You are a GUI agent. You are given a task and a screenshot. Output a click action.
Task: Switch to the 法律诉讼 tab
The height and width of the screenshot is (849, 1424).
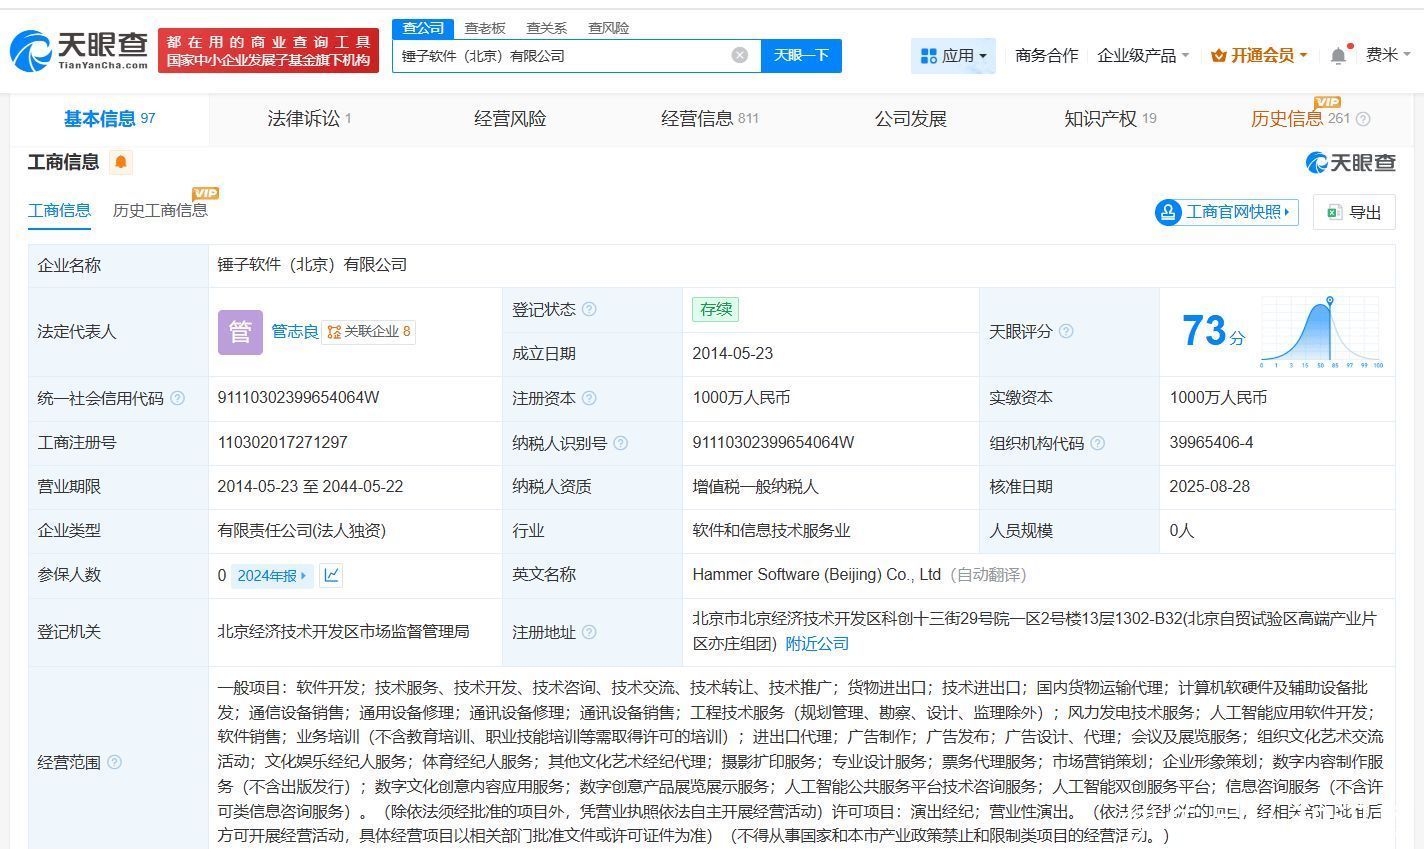pyautogui.click(x=308, y=119)
